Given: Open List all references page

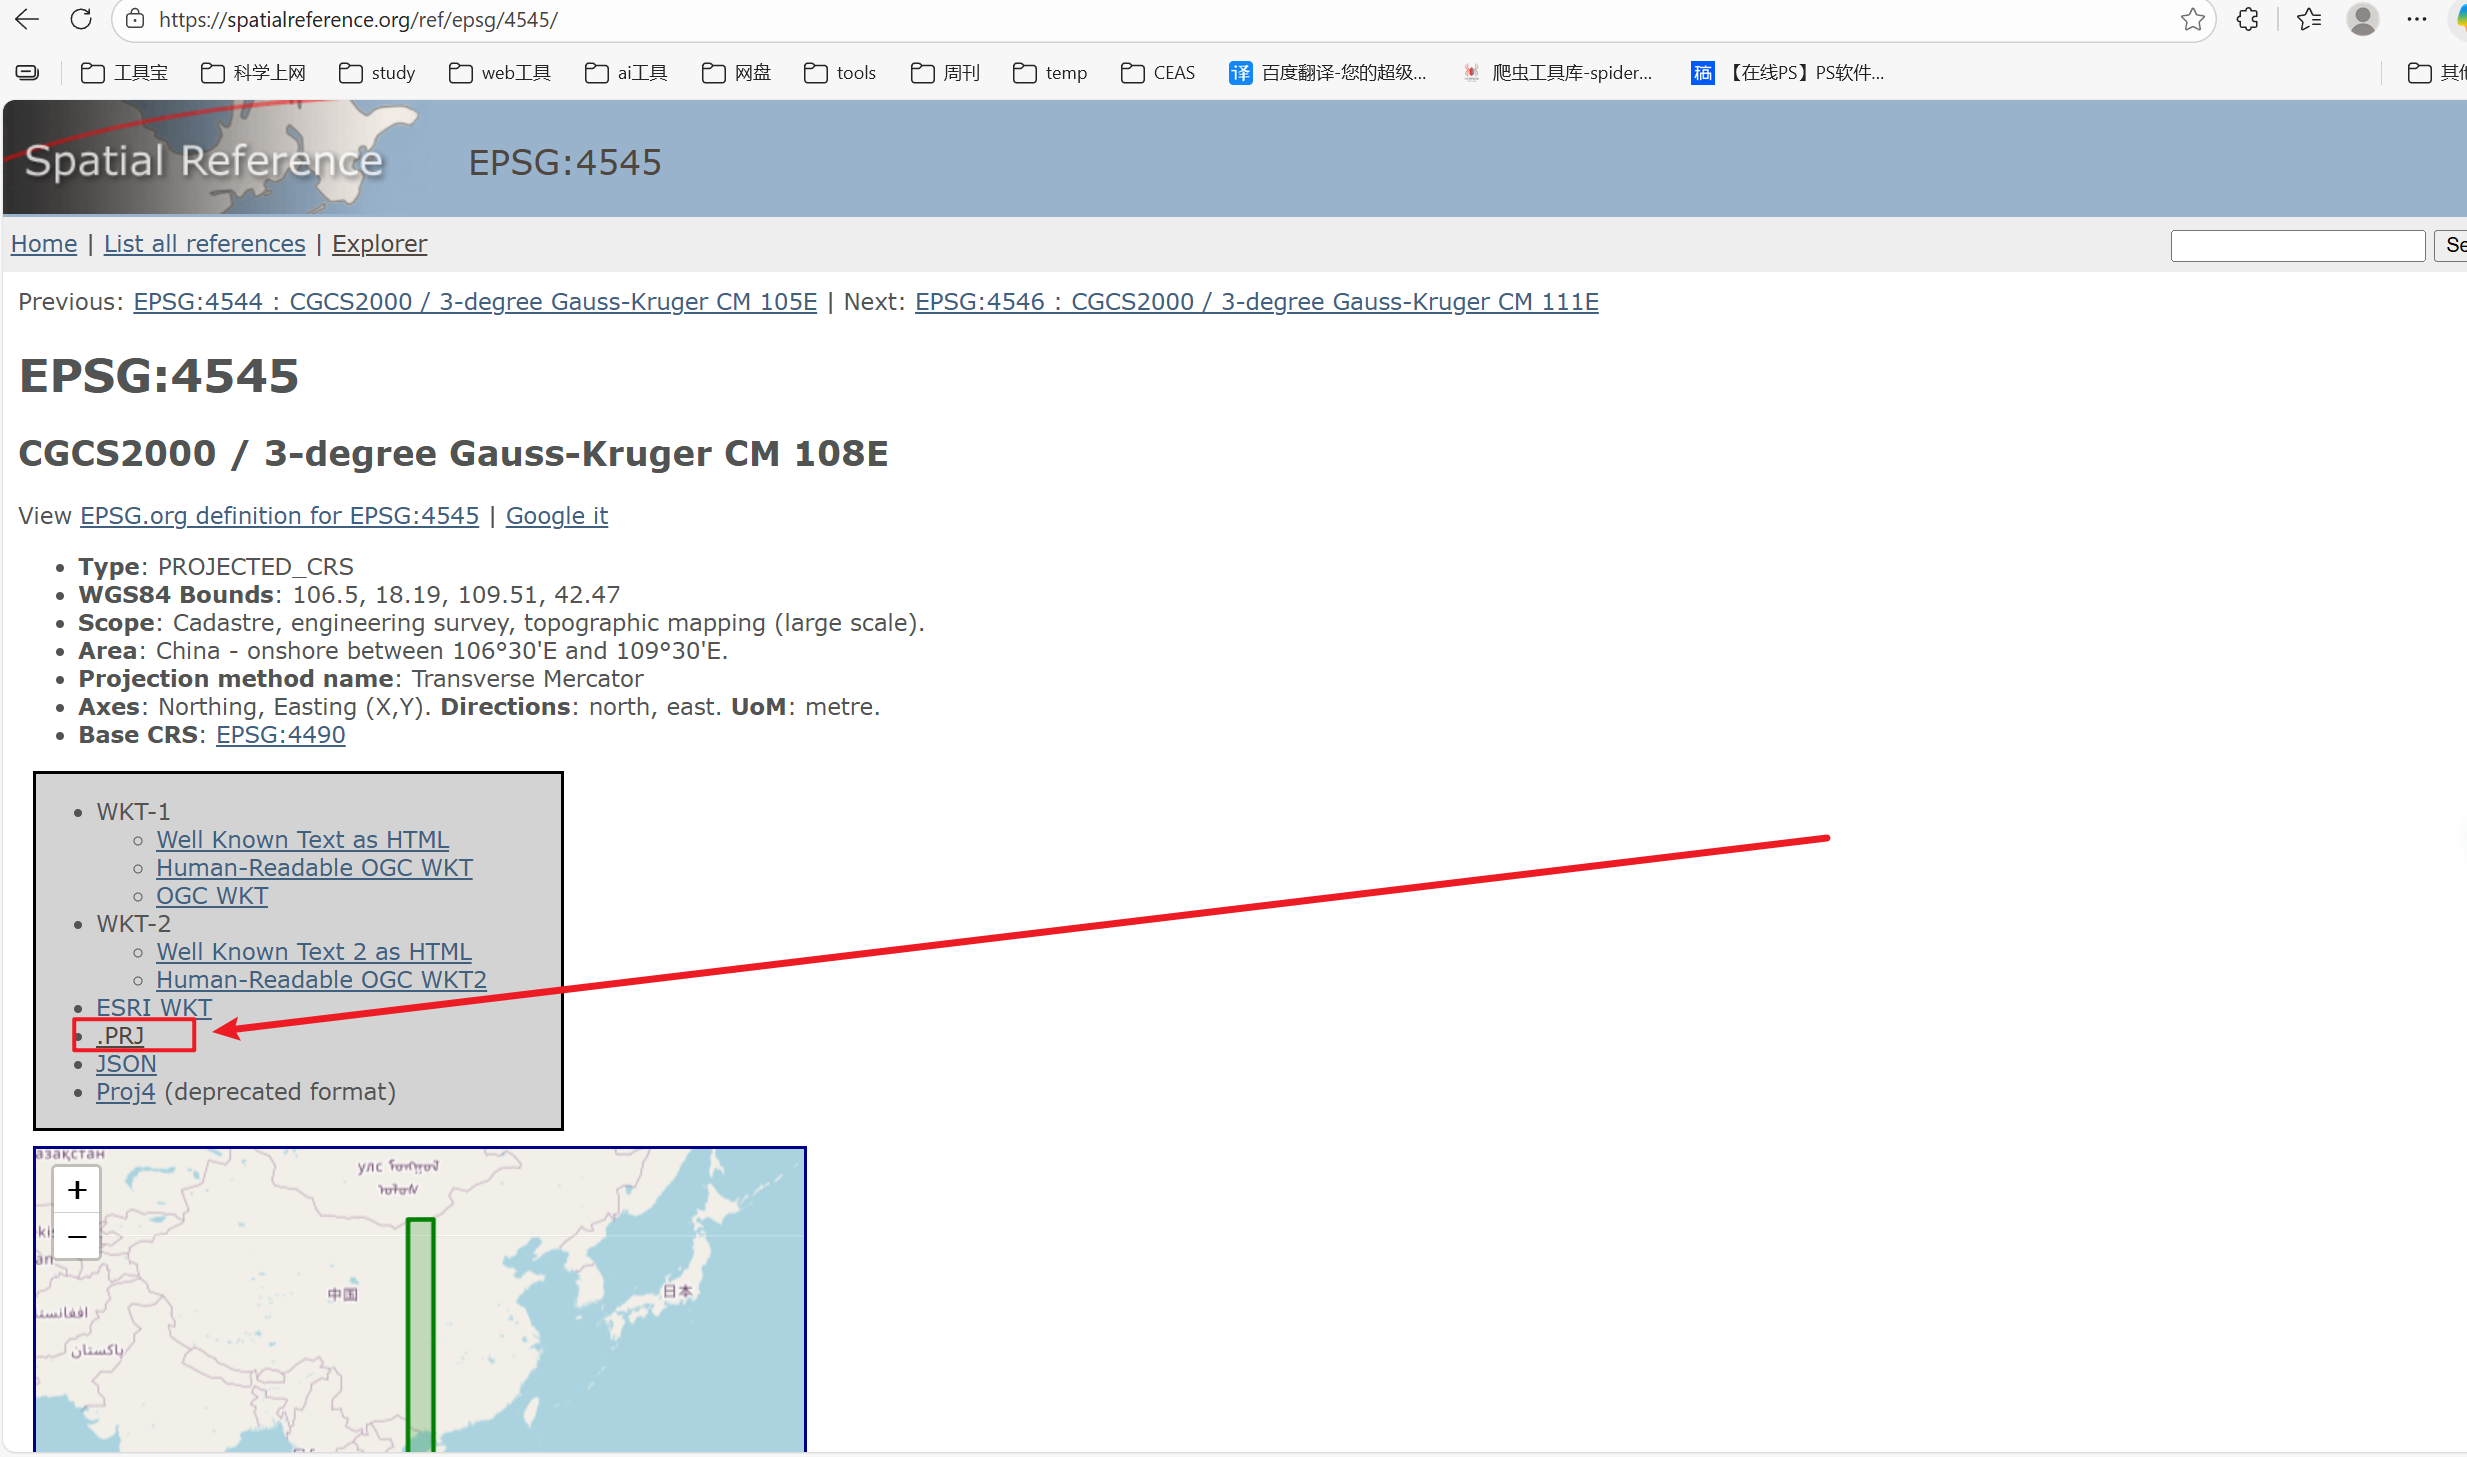Looking at the screenshot, I should pos(204,244).
